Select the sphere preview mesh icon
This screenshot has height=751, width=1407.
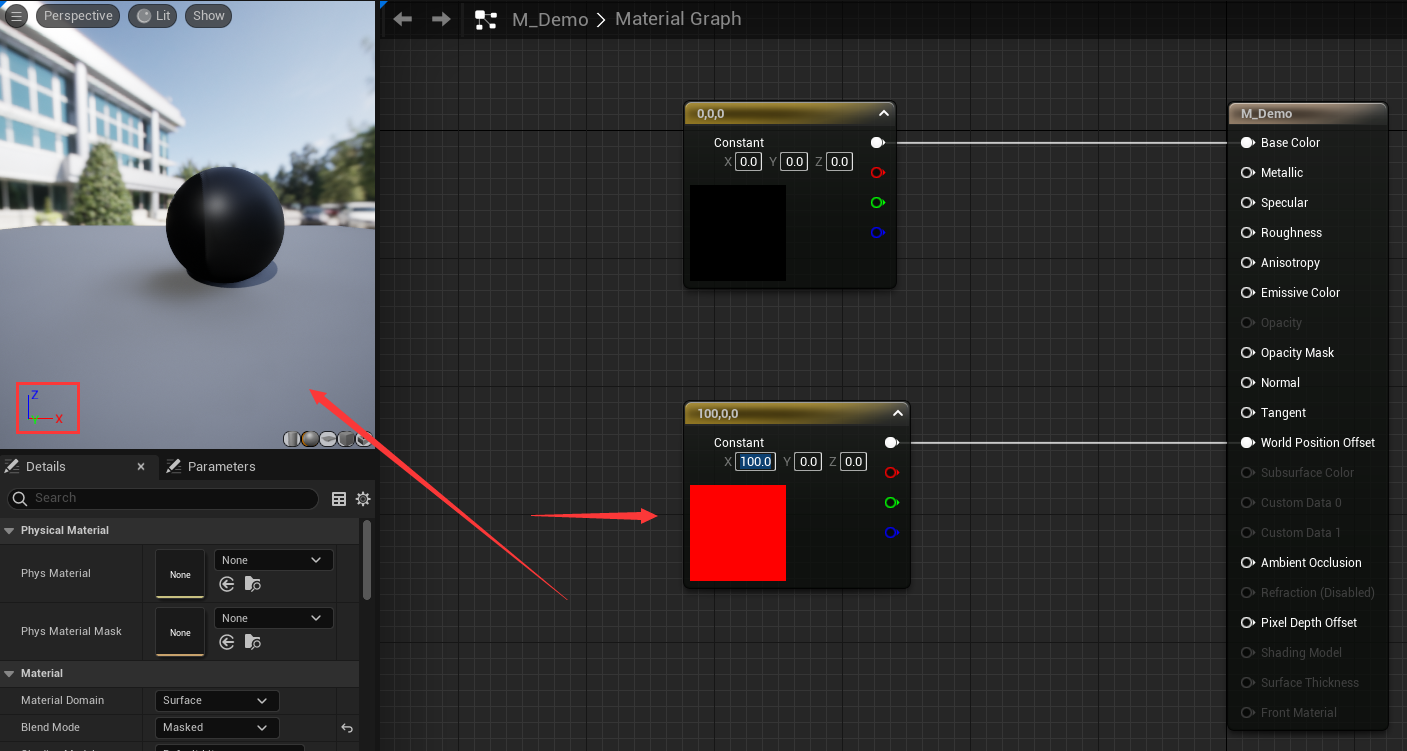[x=310, y=438]
